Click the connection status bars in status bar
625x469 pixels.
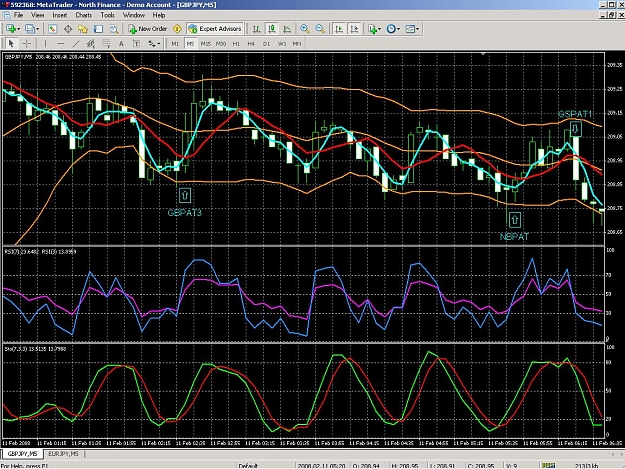[x=549, y=465]
